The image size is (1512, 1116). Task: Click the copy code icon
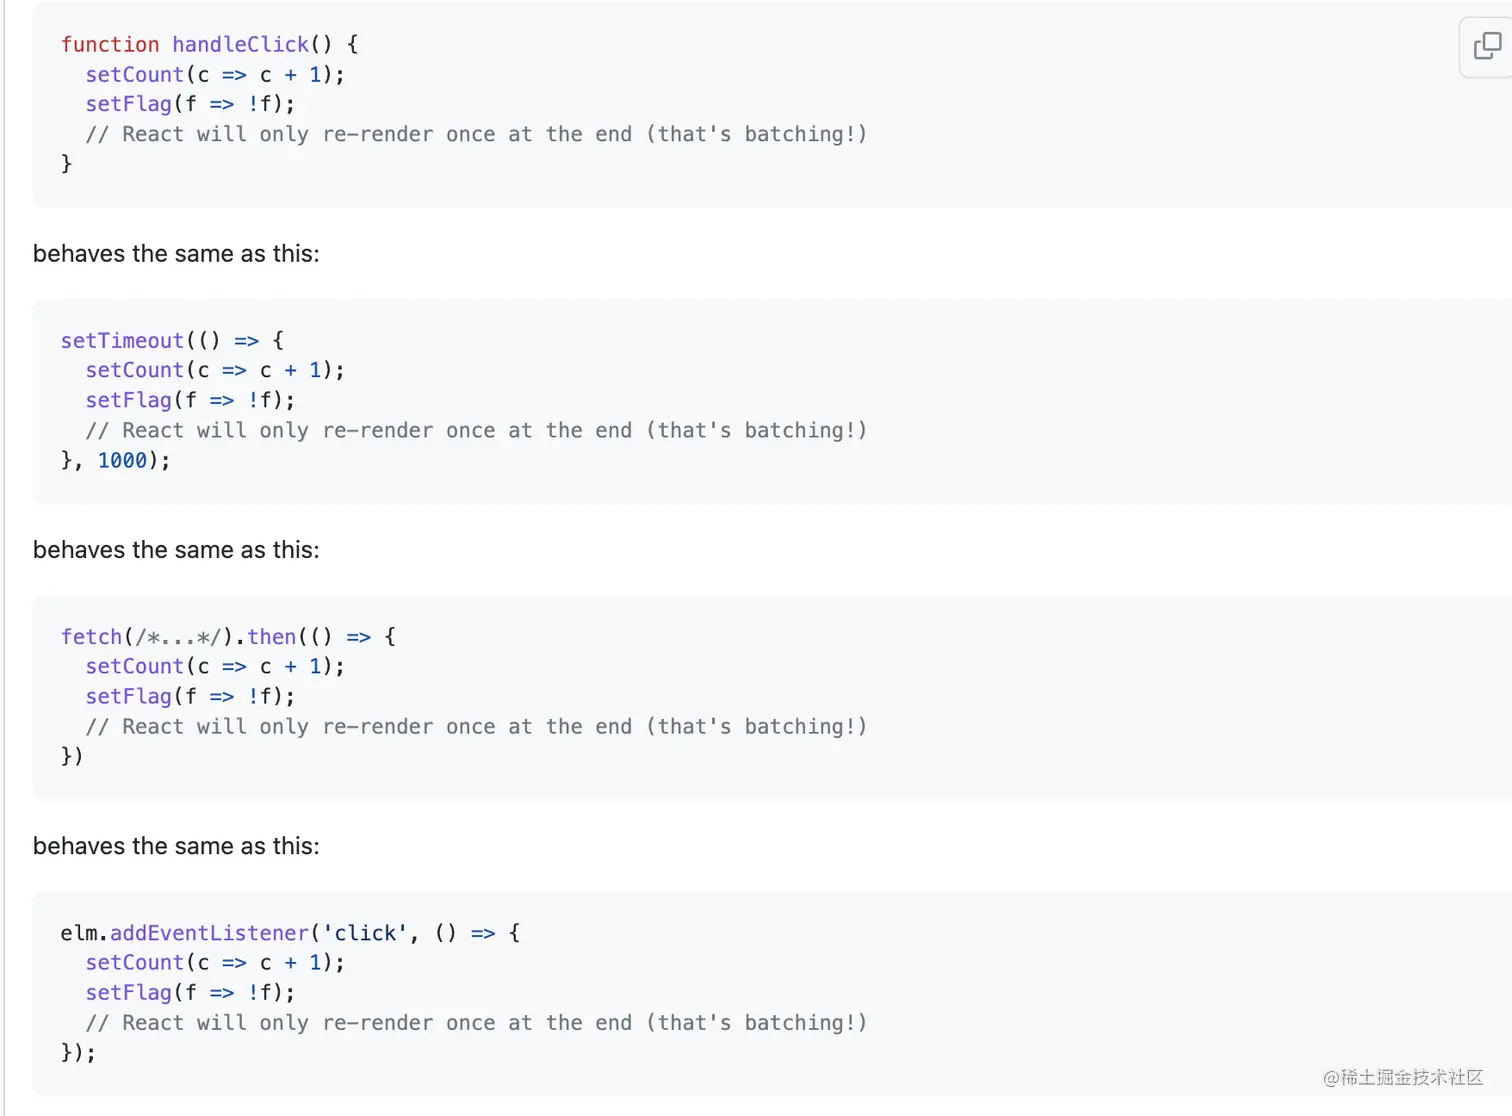coord(1487,46)
